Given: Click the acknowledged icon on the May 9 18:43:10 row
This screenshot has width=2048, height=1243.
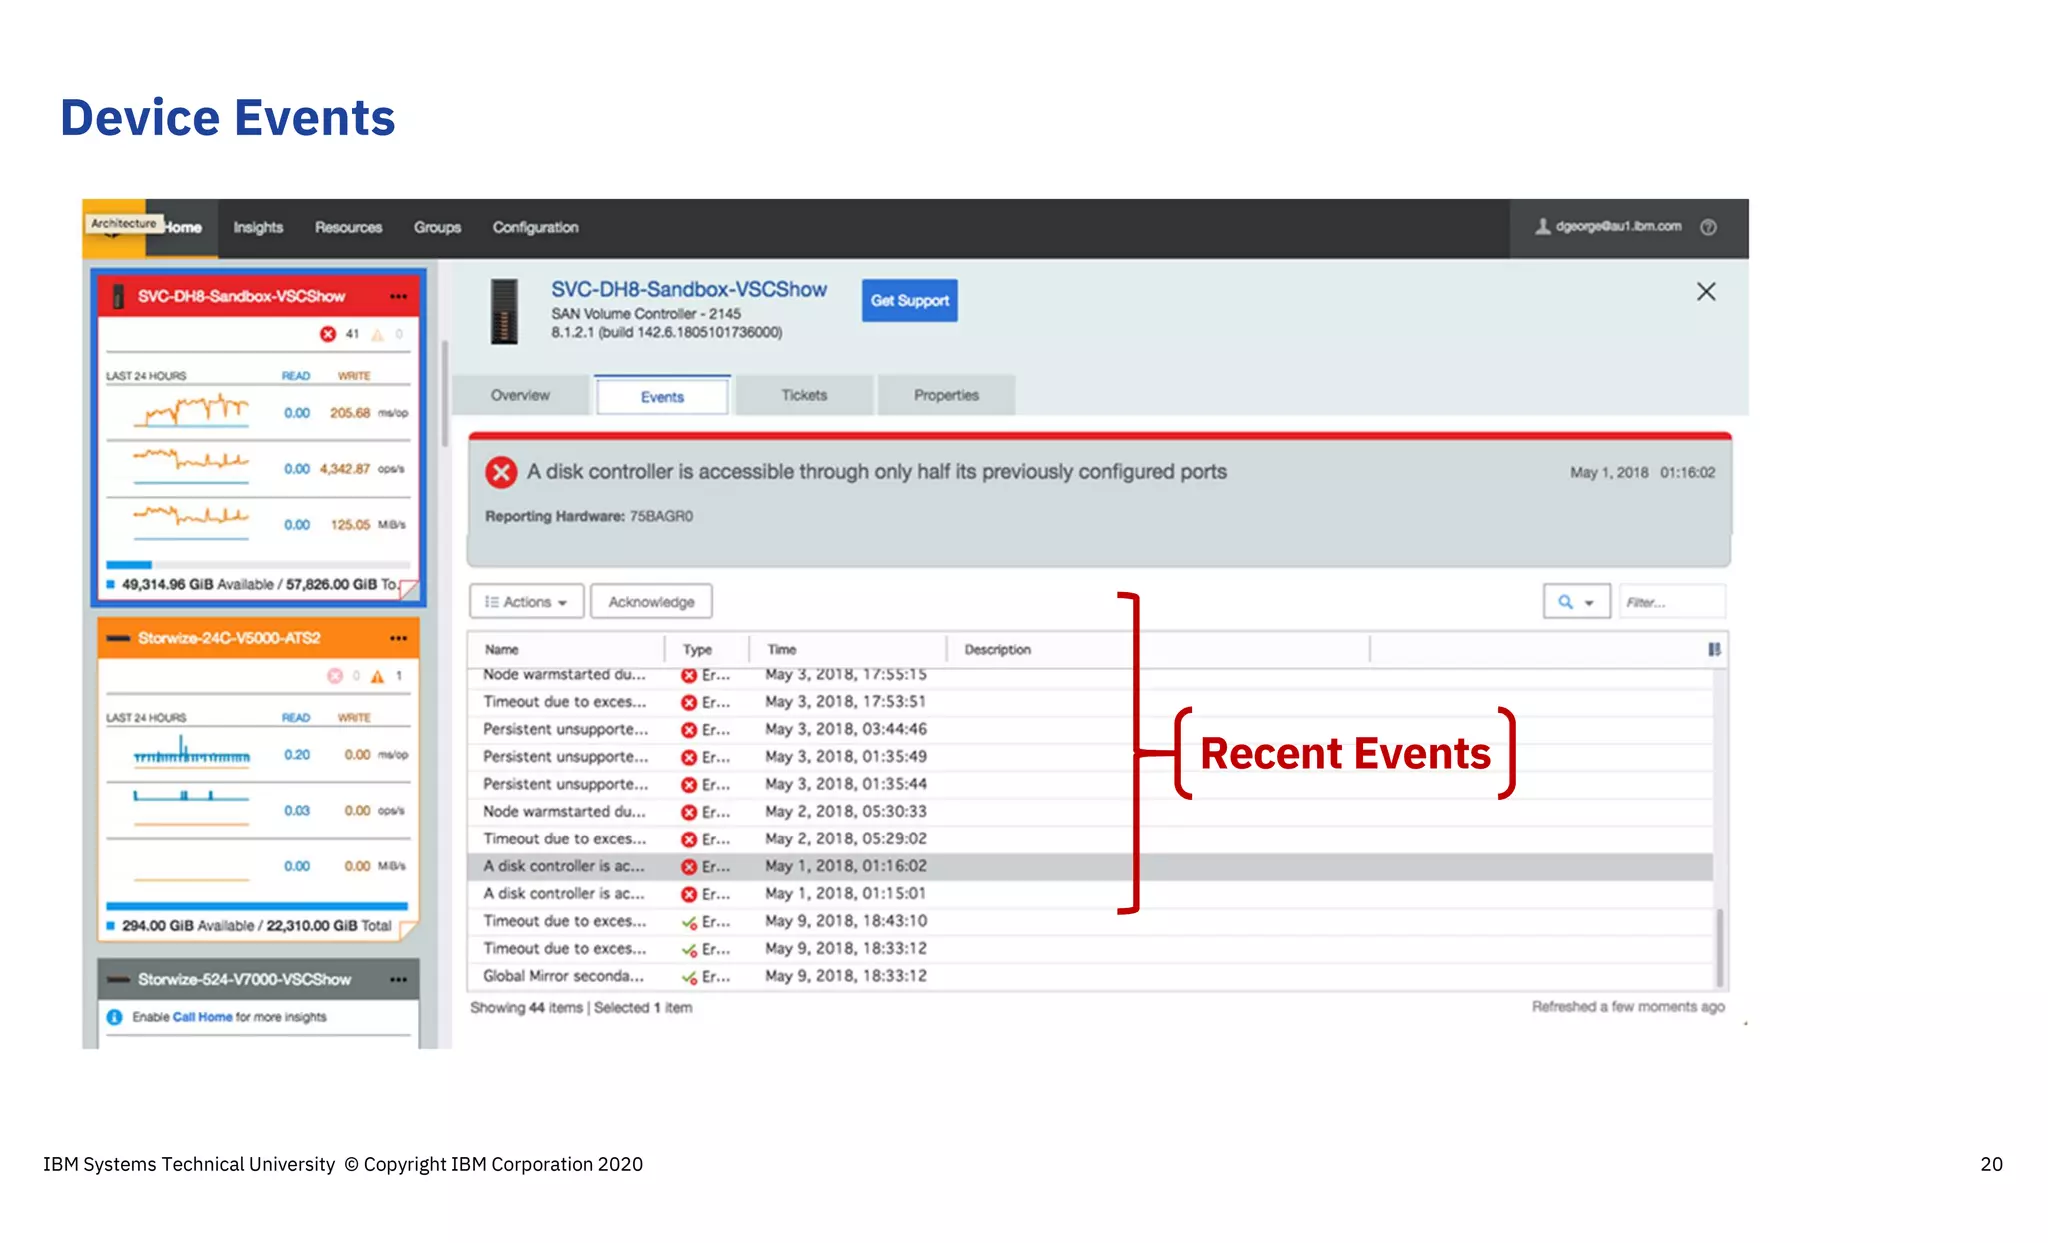Looking at the screenshot, I should 689,922.
